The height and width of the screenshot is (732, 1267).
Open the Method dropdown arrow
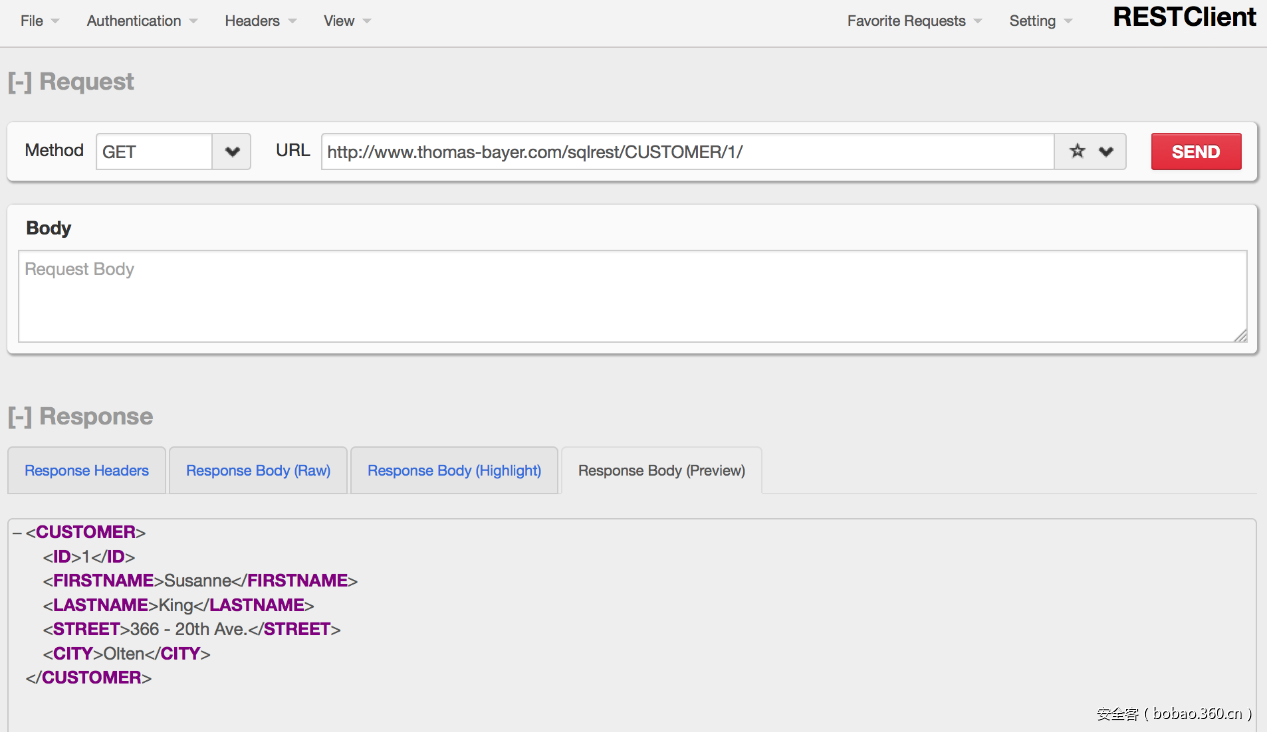pyautogui.click(x=232, y=152)
